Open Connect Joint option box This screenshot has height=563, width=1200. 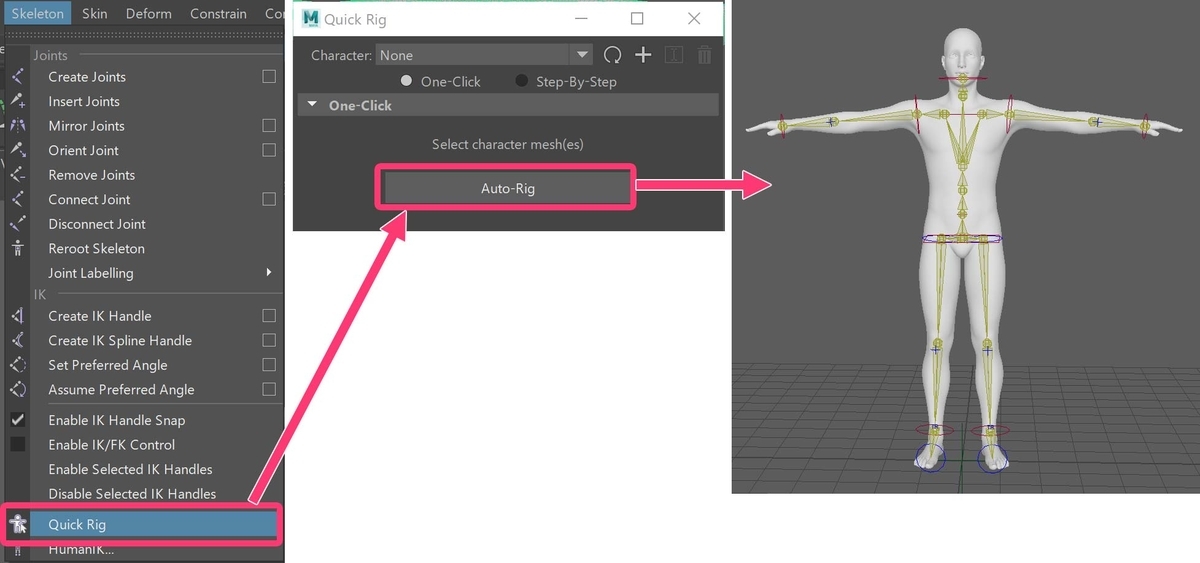click(269, 199)
